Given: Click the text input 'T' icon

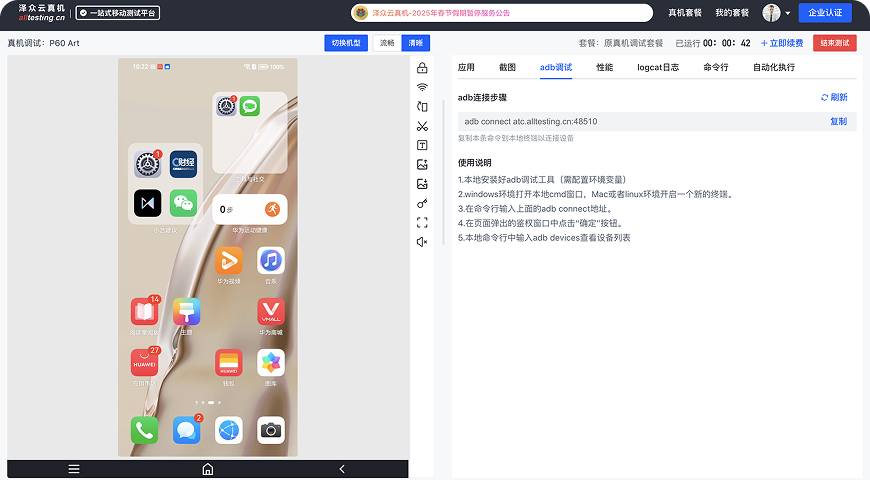Looking at the screenshot, I should [422, 145].
